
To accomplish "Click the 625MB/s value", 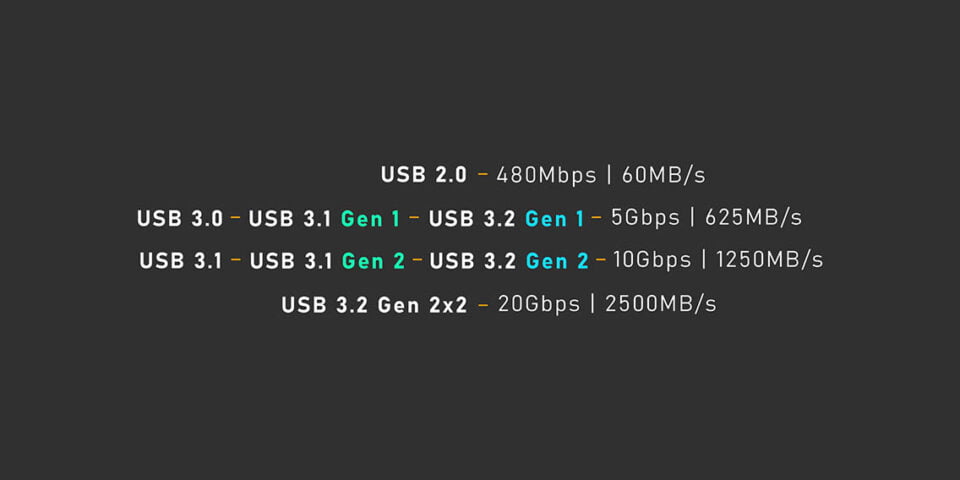I will point(754,218).
